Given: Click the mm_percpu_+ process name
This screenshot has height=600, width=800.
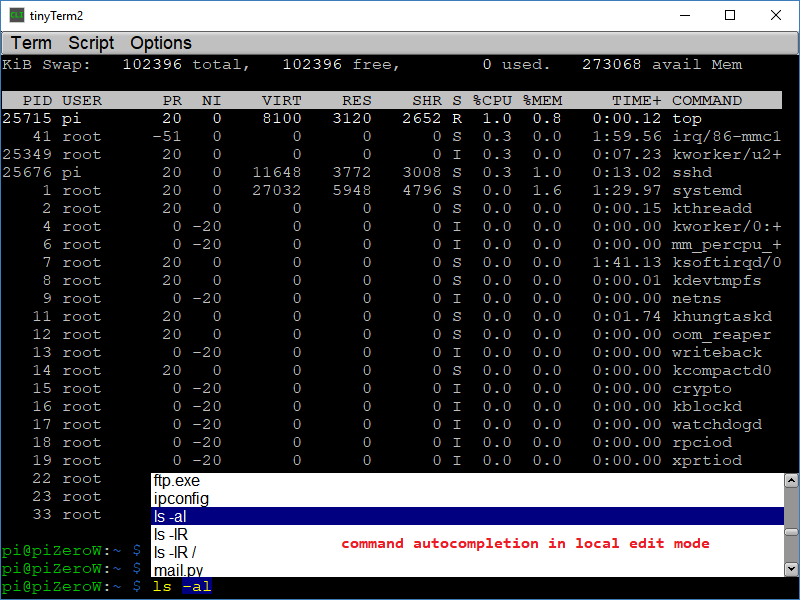Looking at the screenshot, I should pyautogui.click(x=727, y=245).
